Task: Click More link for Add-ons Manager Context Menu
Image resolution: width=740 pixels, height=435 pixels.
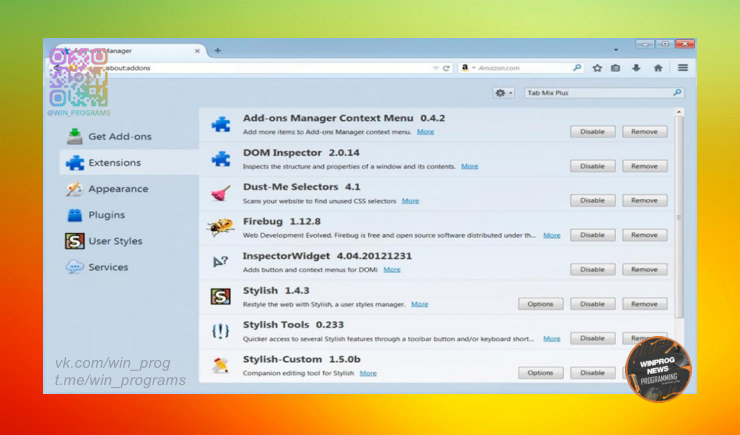Action: click(425, 132)
